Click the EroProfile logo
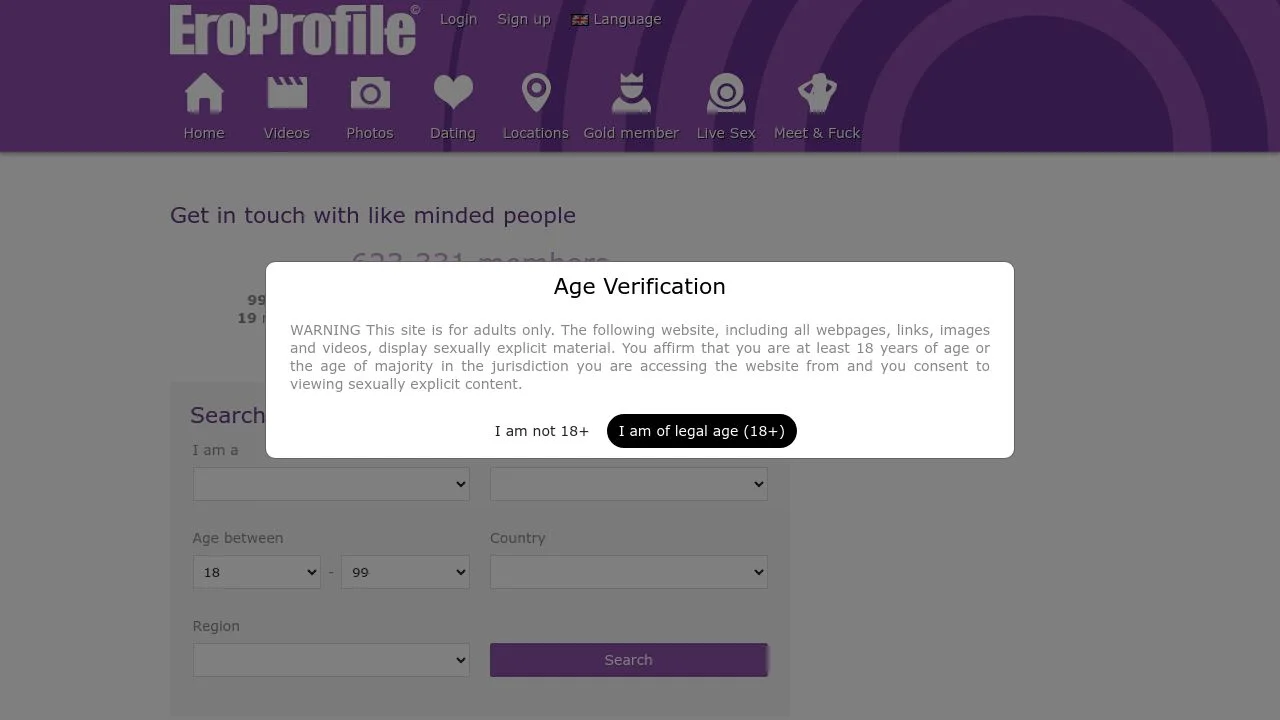The height and width of the screenshot is (720, 1280). coord(291,29)
